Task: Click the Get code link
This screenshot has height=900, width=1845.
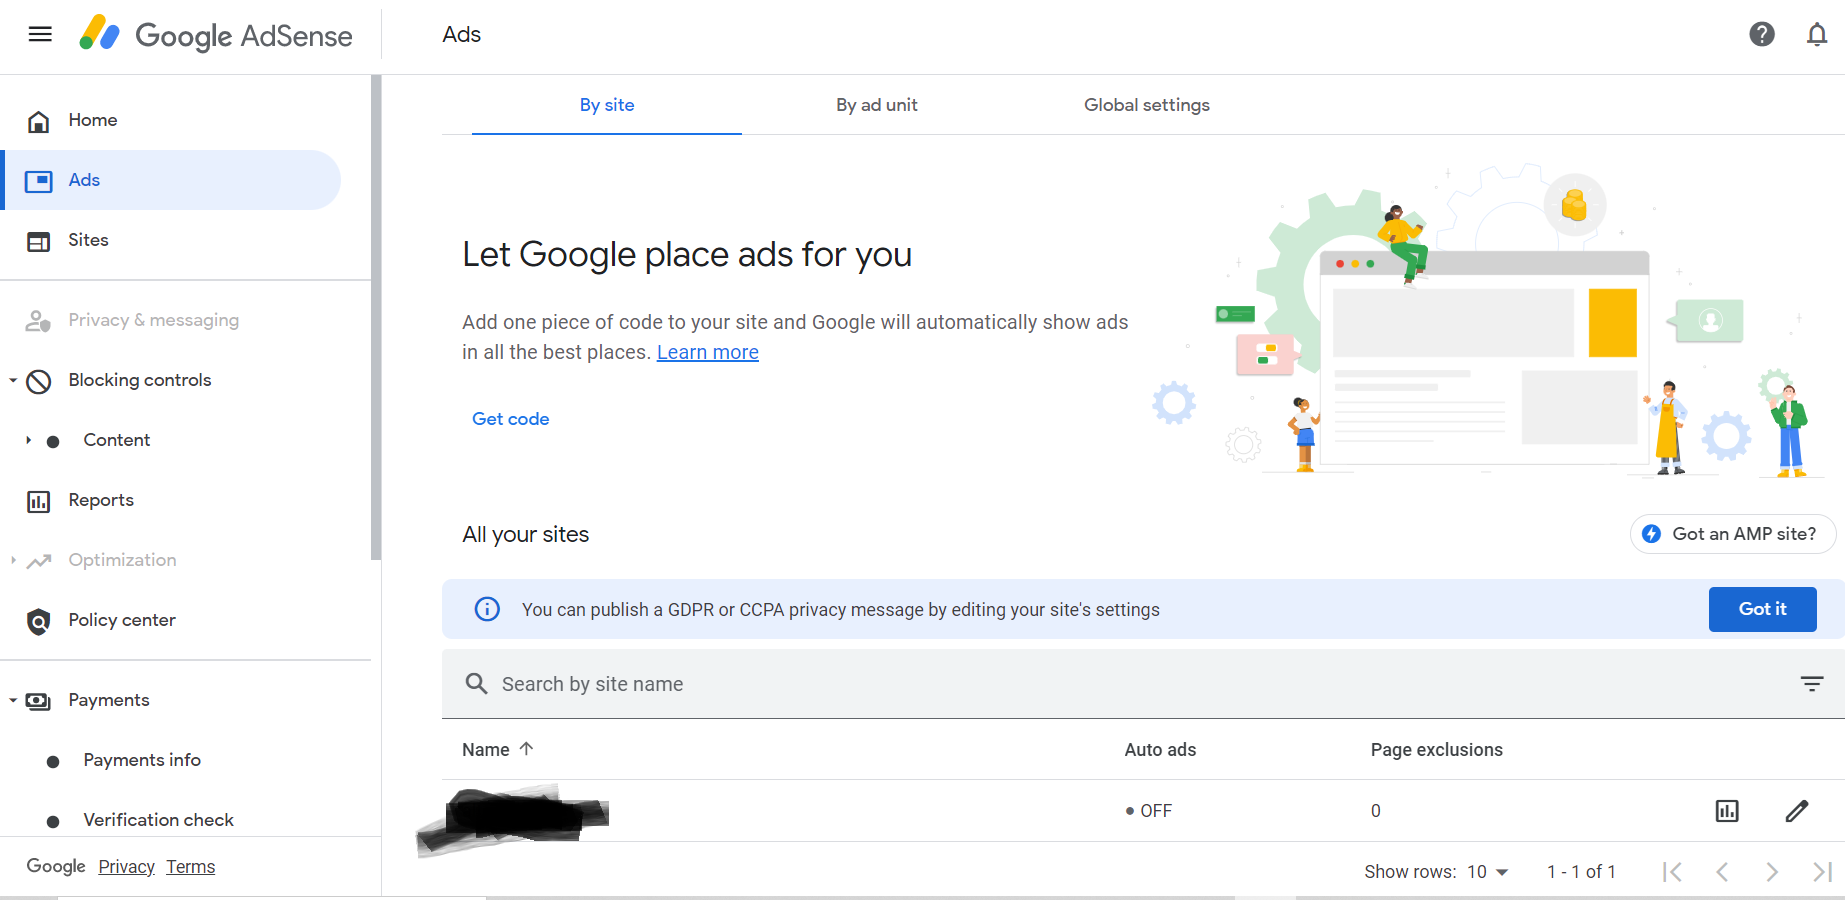Action: pos(511,419)
